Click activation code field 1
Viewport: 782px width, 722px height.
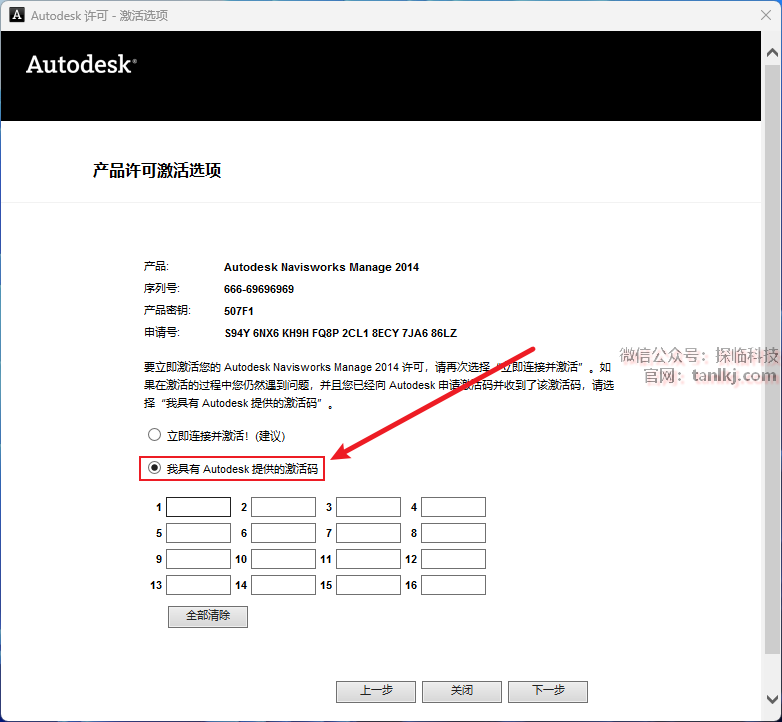198,507
